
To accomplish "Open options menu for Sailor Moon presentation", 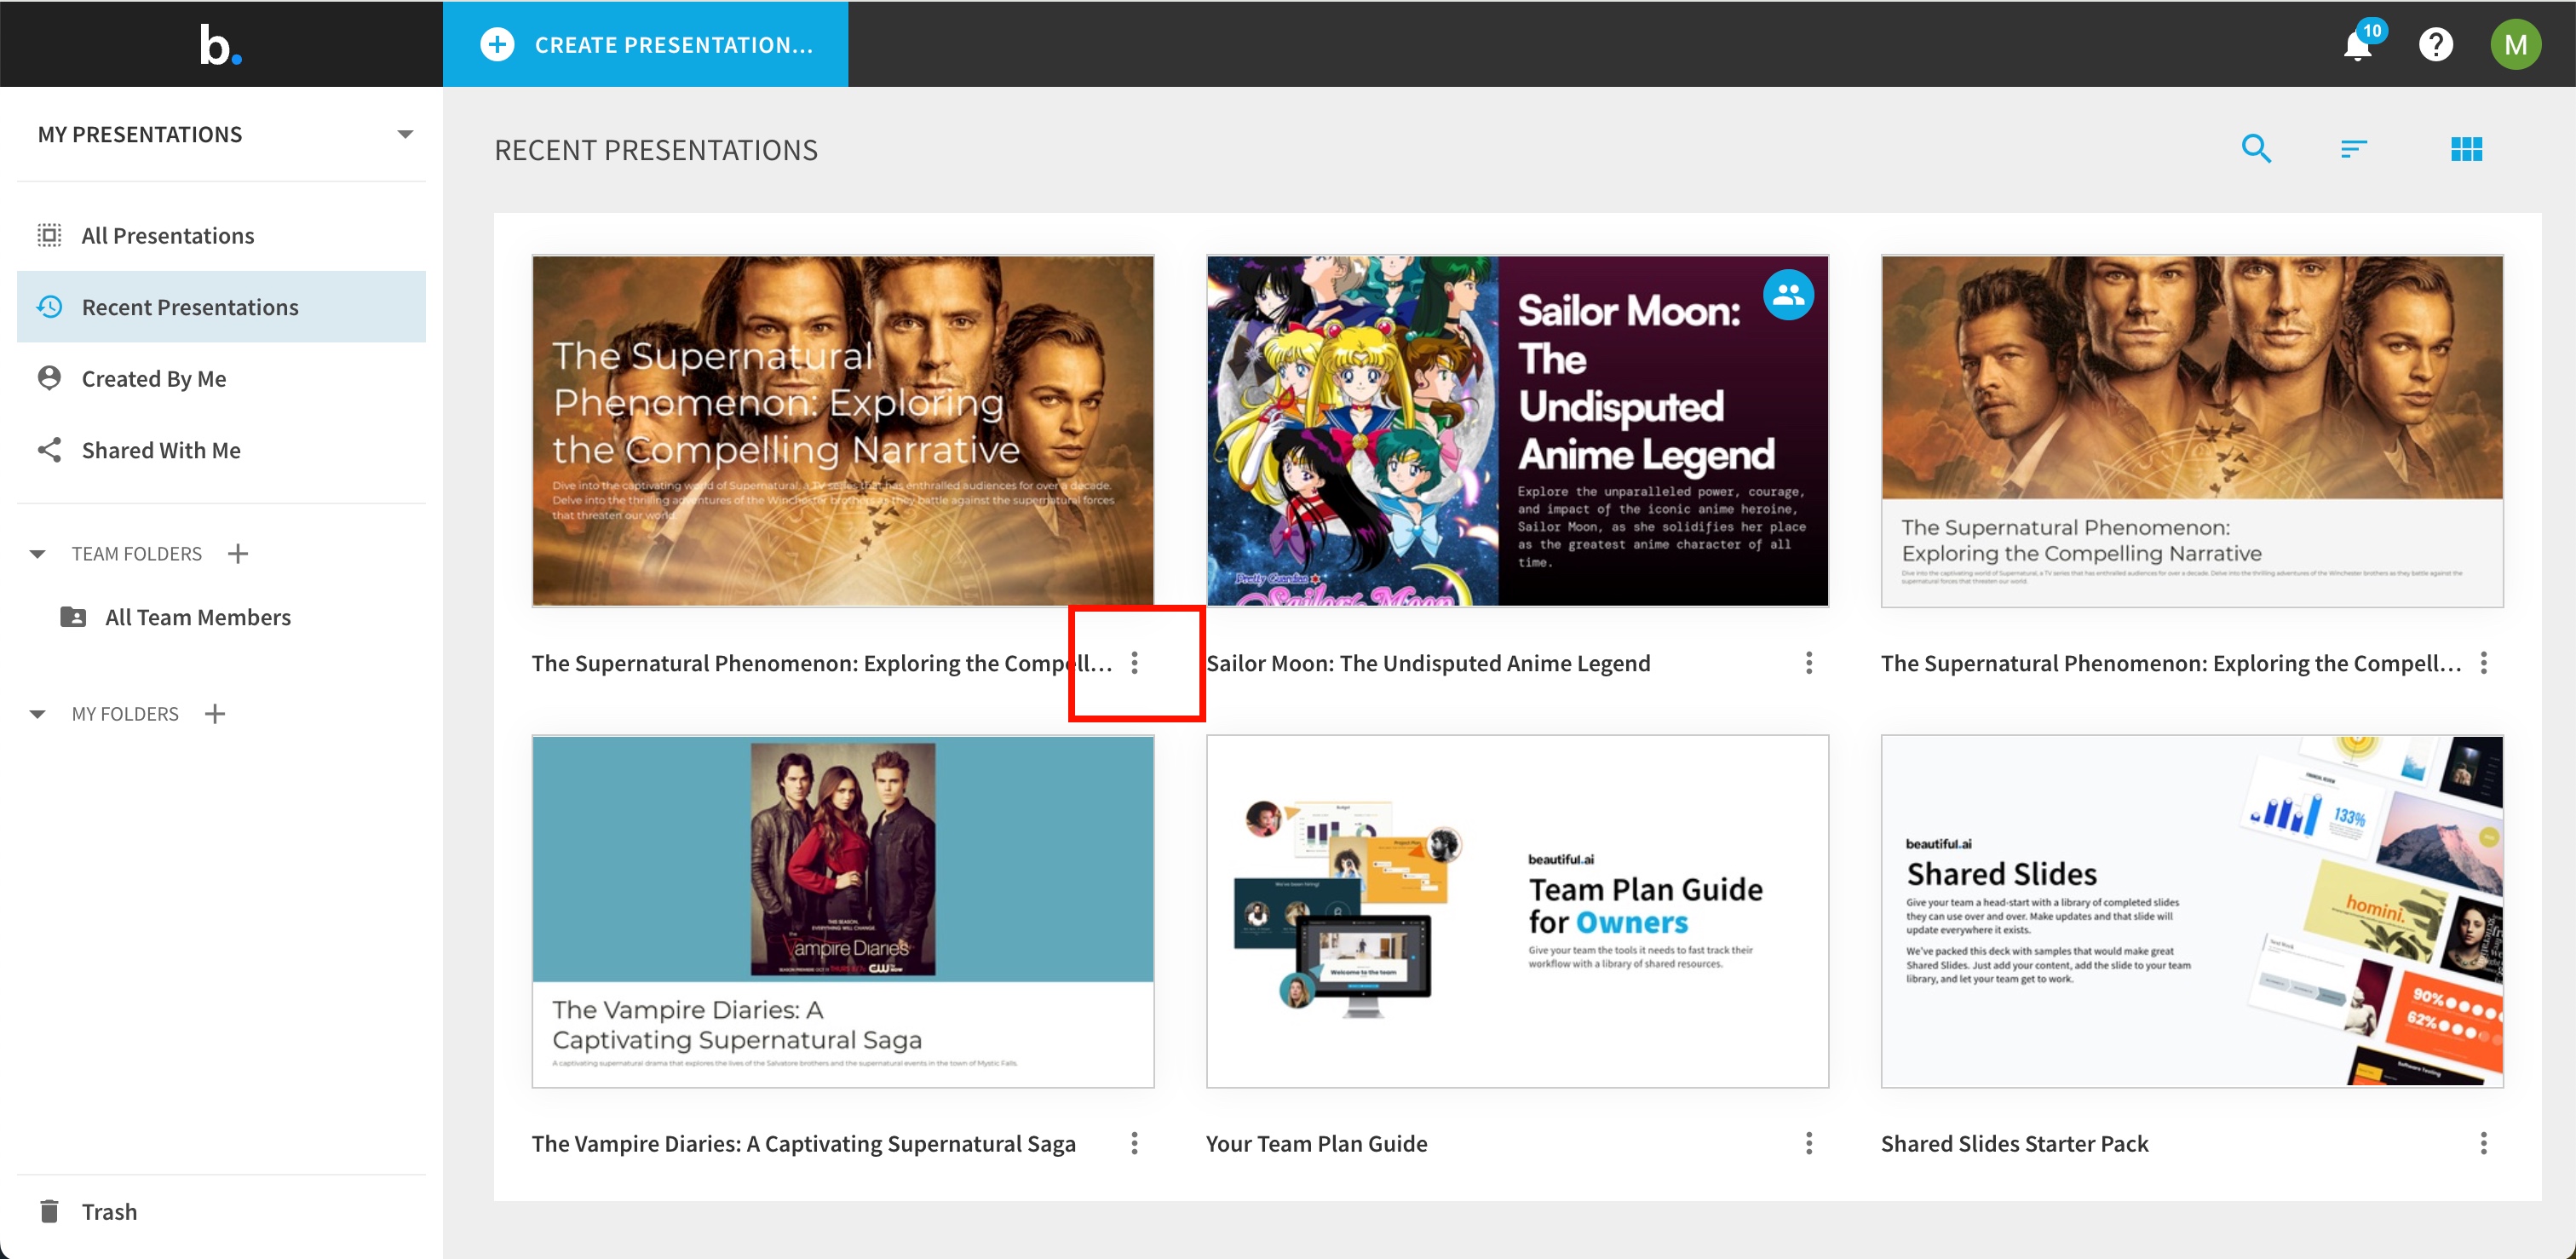I will [x=1808, y=663].
